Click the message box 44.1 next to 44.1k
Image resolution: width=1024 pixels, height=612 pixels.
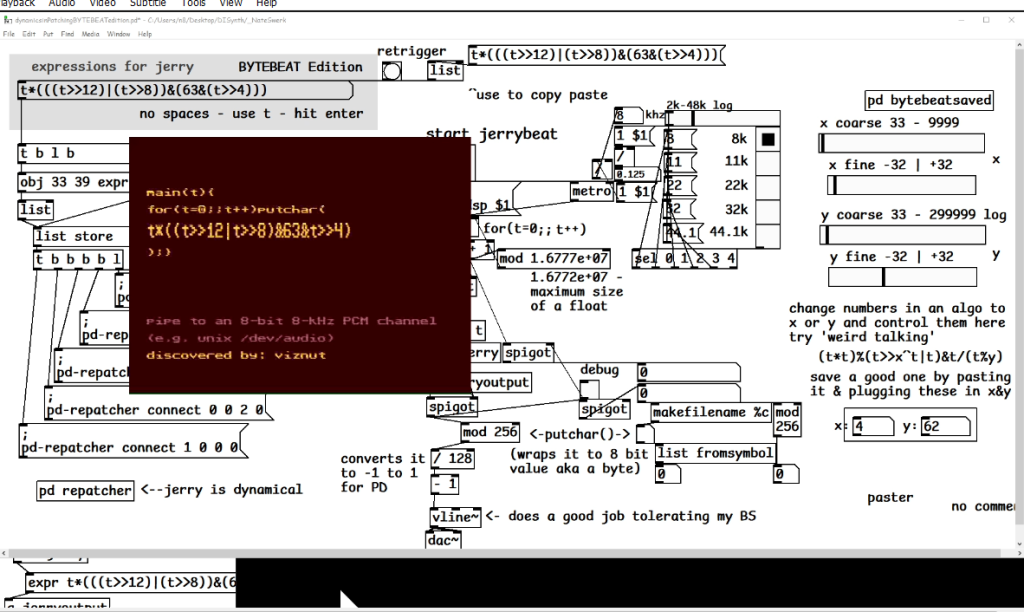(x=682, y=233)
